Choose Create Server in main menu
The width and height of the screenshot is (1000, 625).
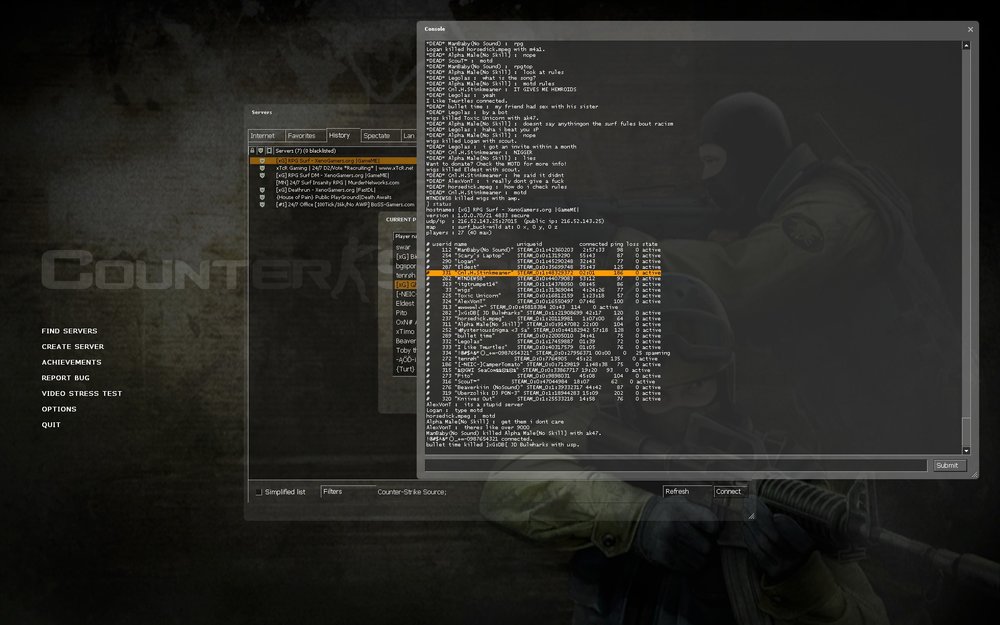tap(73, 346)
